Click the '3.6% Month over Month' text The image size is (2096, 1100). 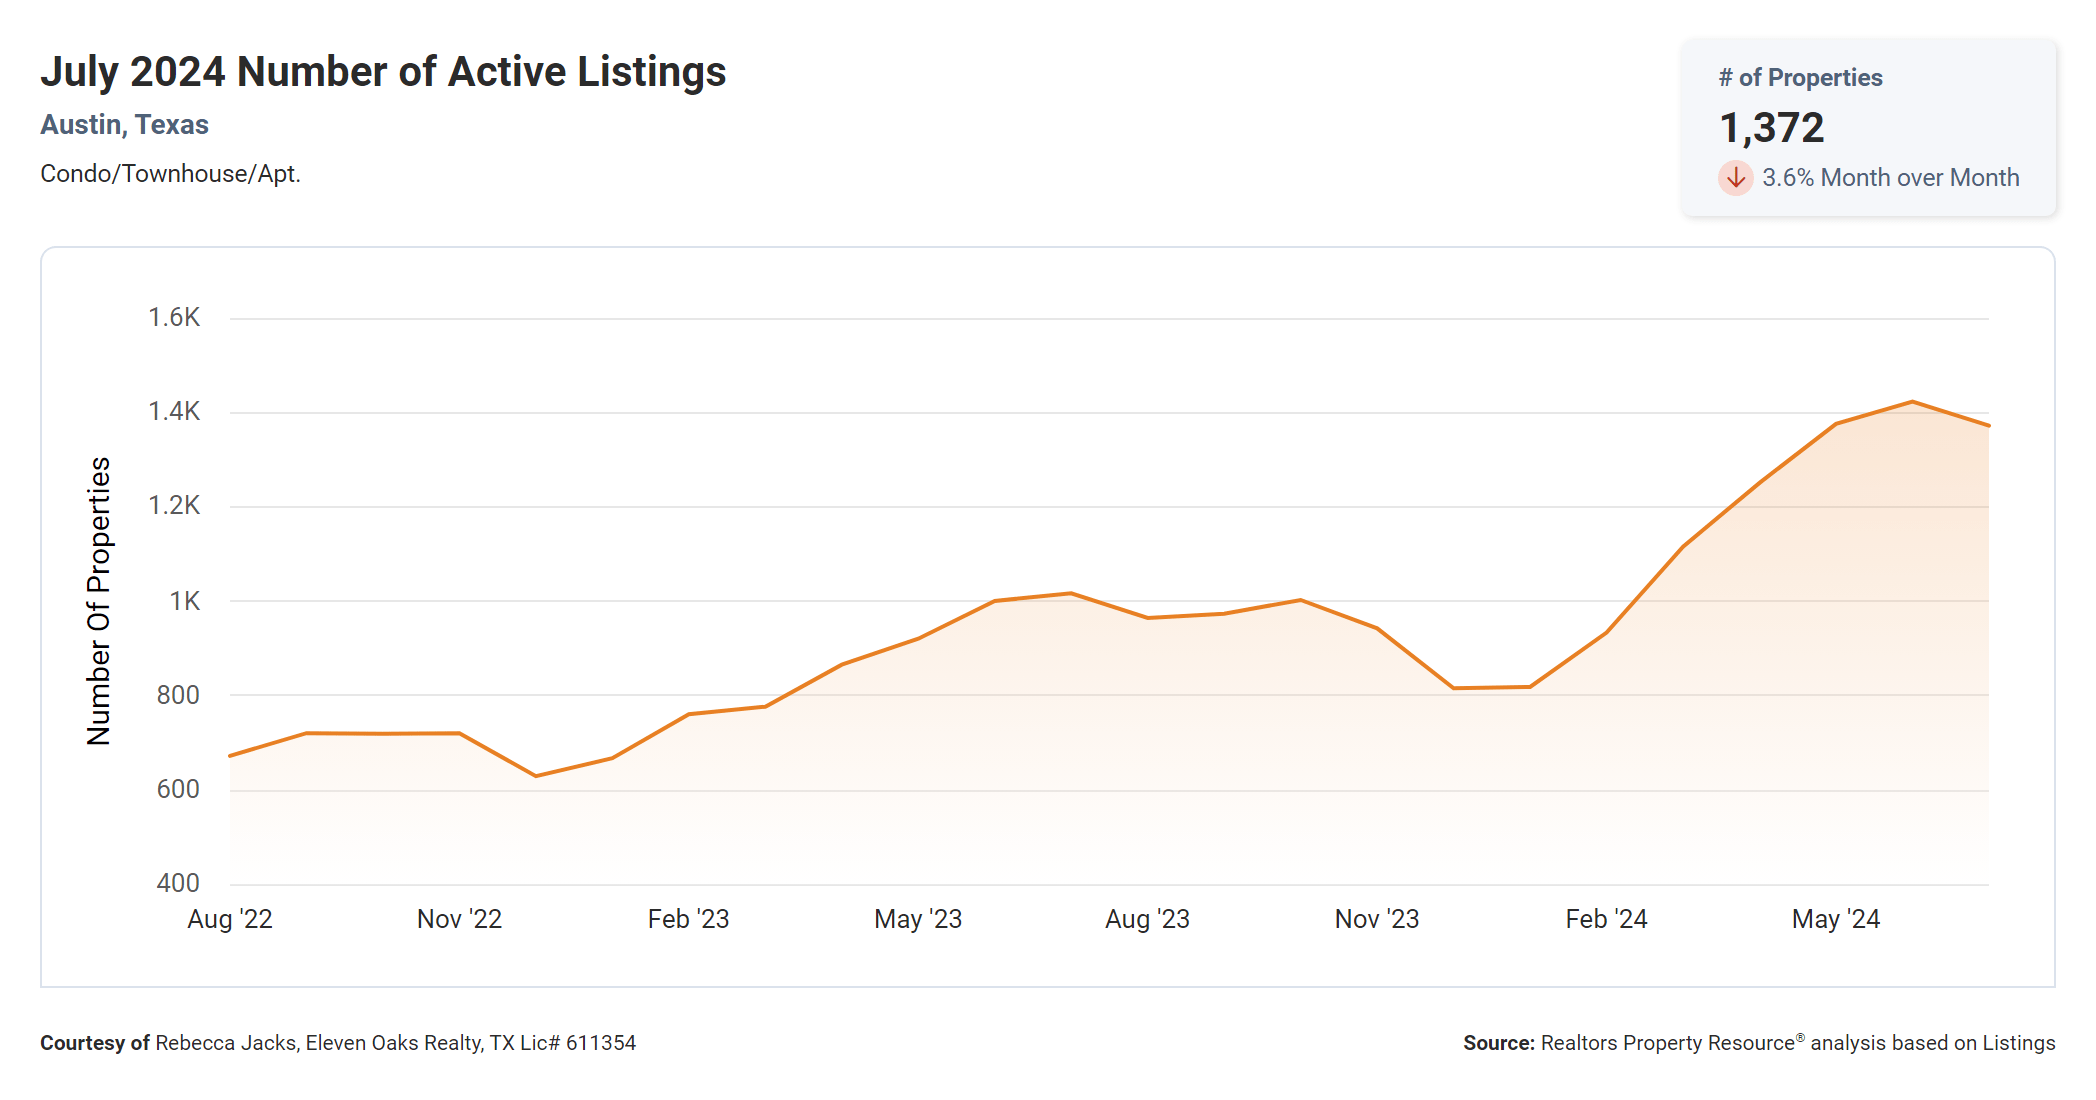click(1889, 178)
